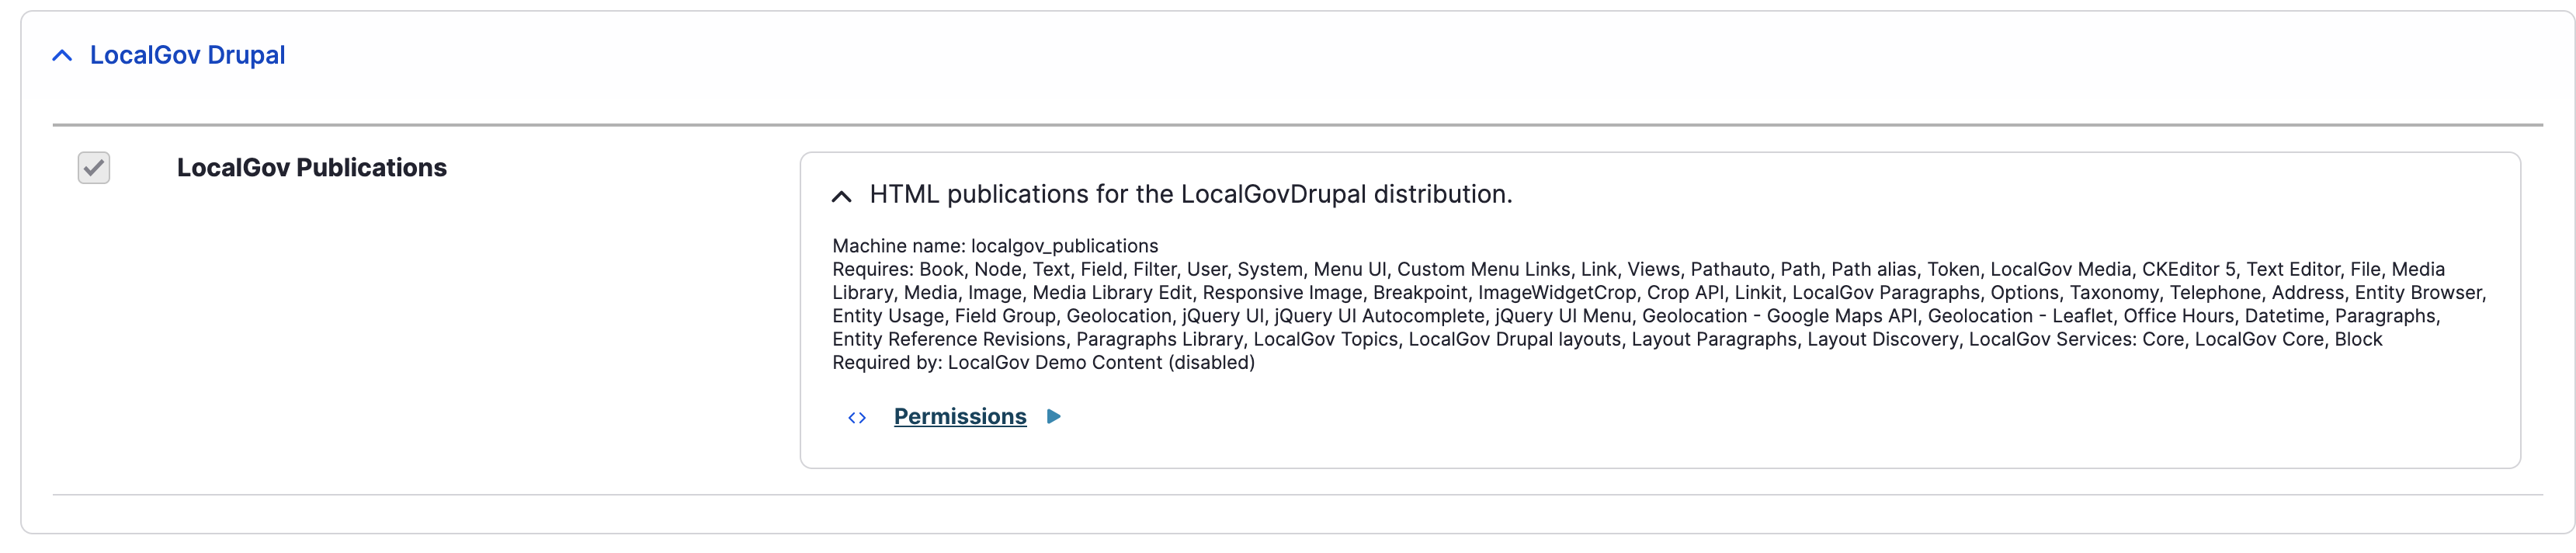Click Geolocation - Google Maps API entry
2576x553 pixels.
tap(1779, 316)
